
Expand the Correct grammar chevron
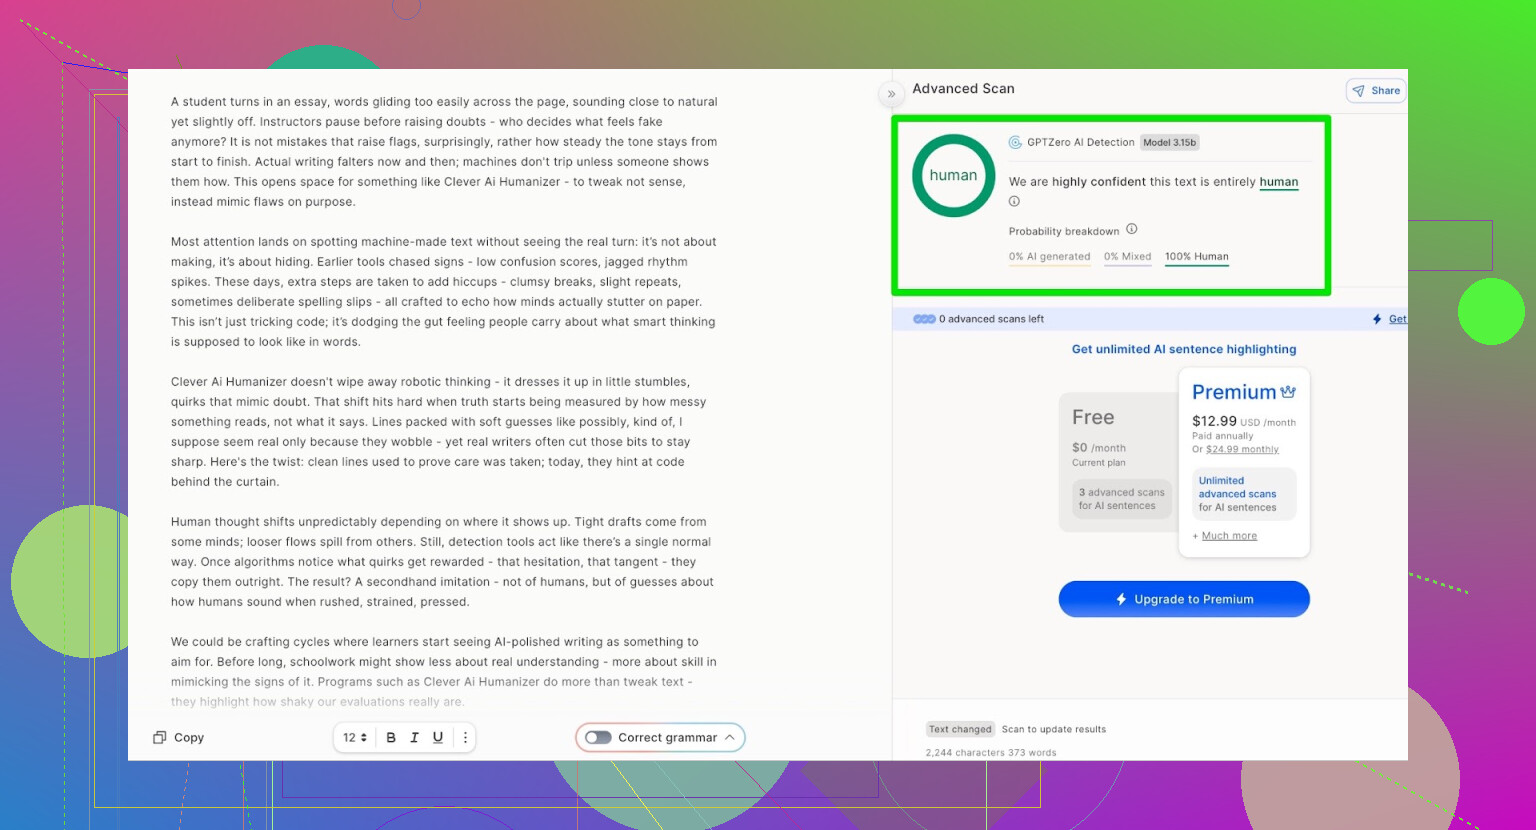[730, 738]
